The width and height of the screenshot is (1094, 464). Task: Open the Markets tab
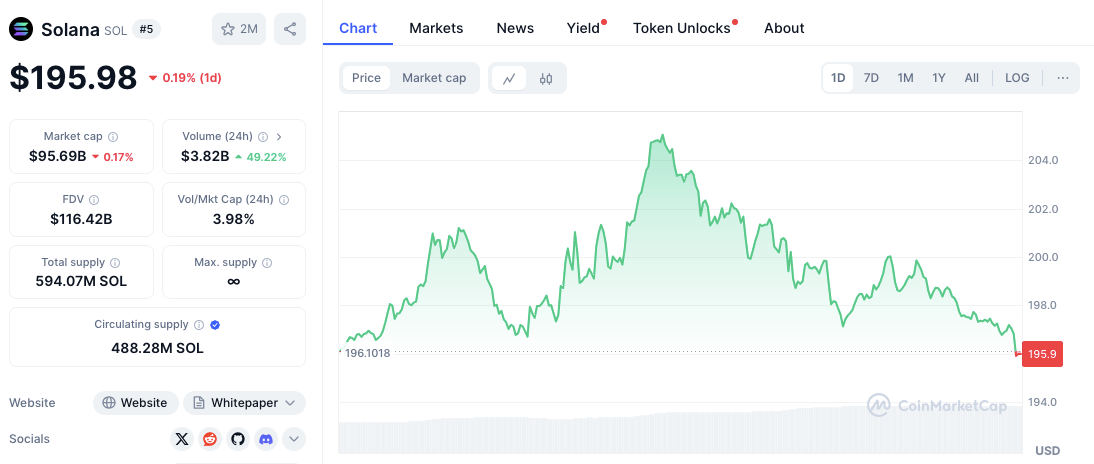click(436, 28)
